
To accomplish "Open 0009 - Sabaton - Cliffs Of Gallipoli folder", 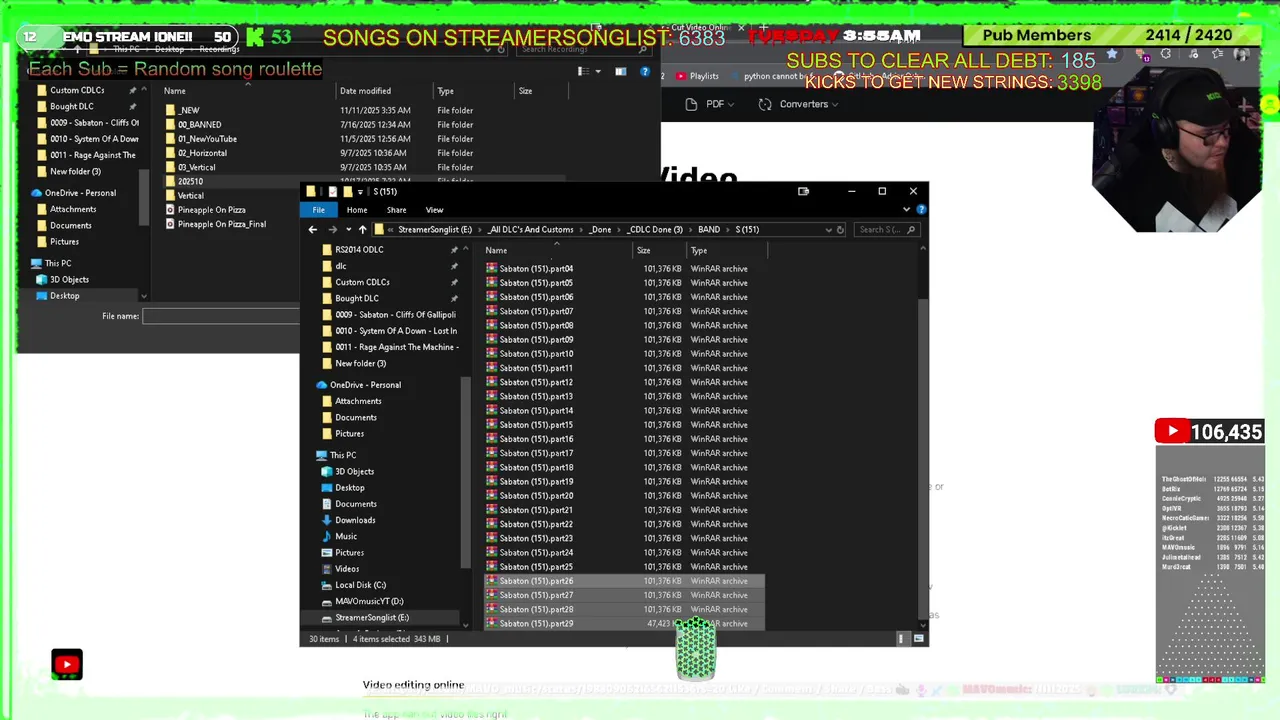I will click(x=388, y=314).
